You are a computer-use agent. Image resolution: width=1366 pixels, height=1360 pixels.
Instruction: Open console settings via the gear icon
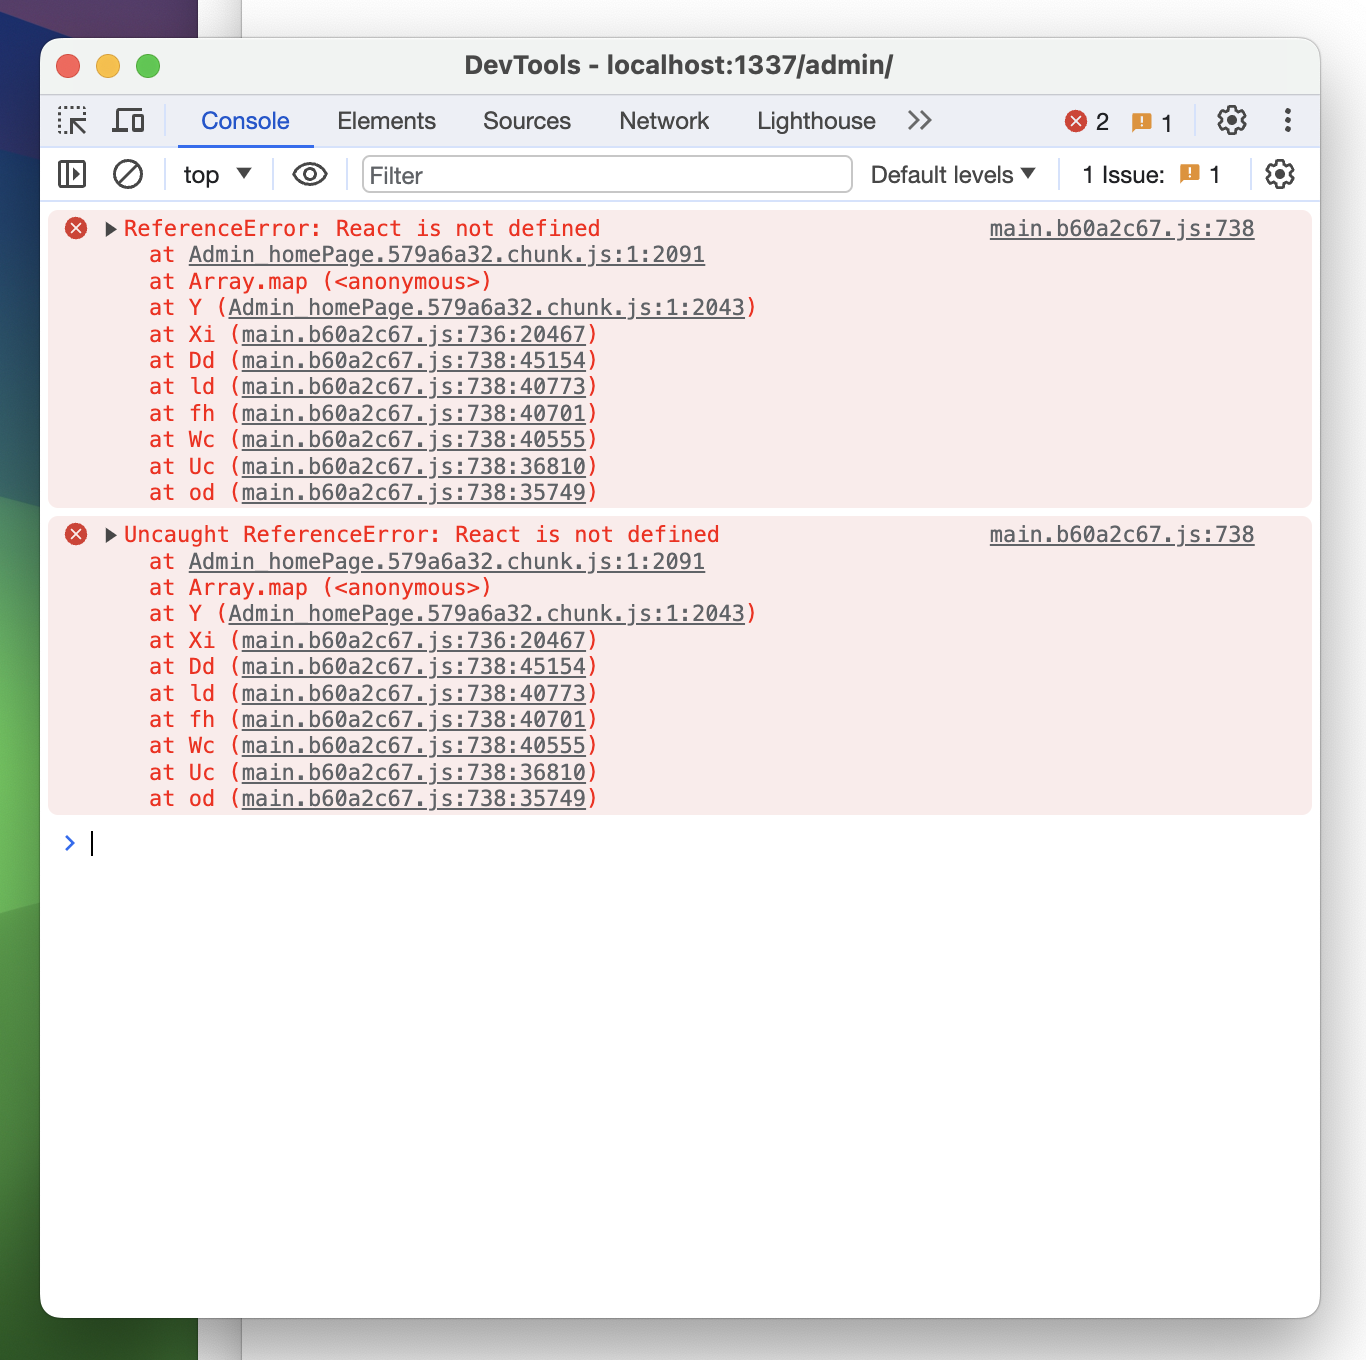click(x=1279, y=174)
